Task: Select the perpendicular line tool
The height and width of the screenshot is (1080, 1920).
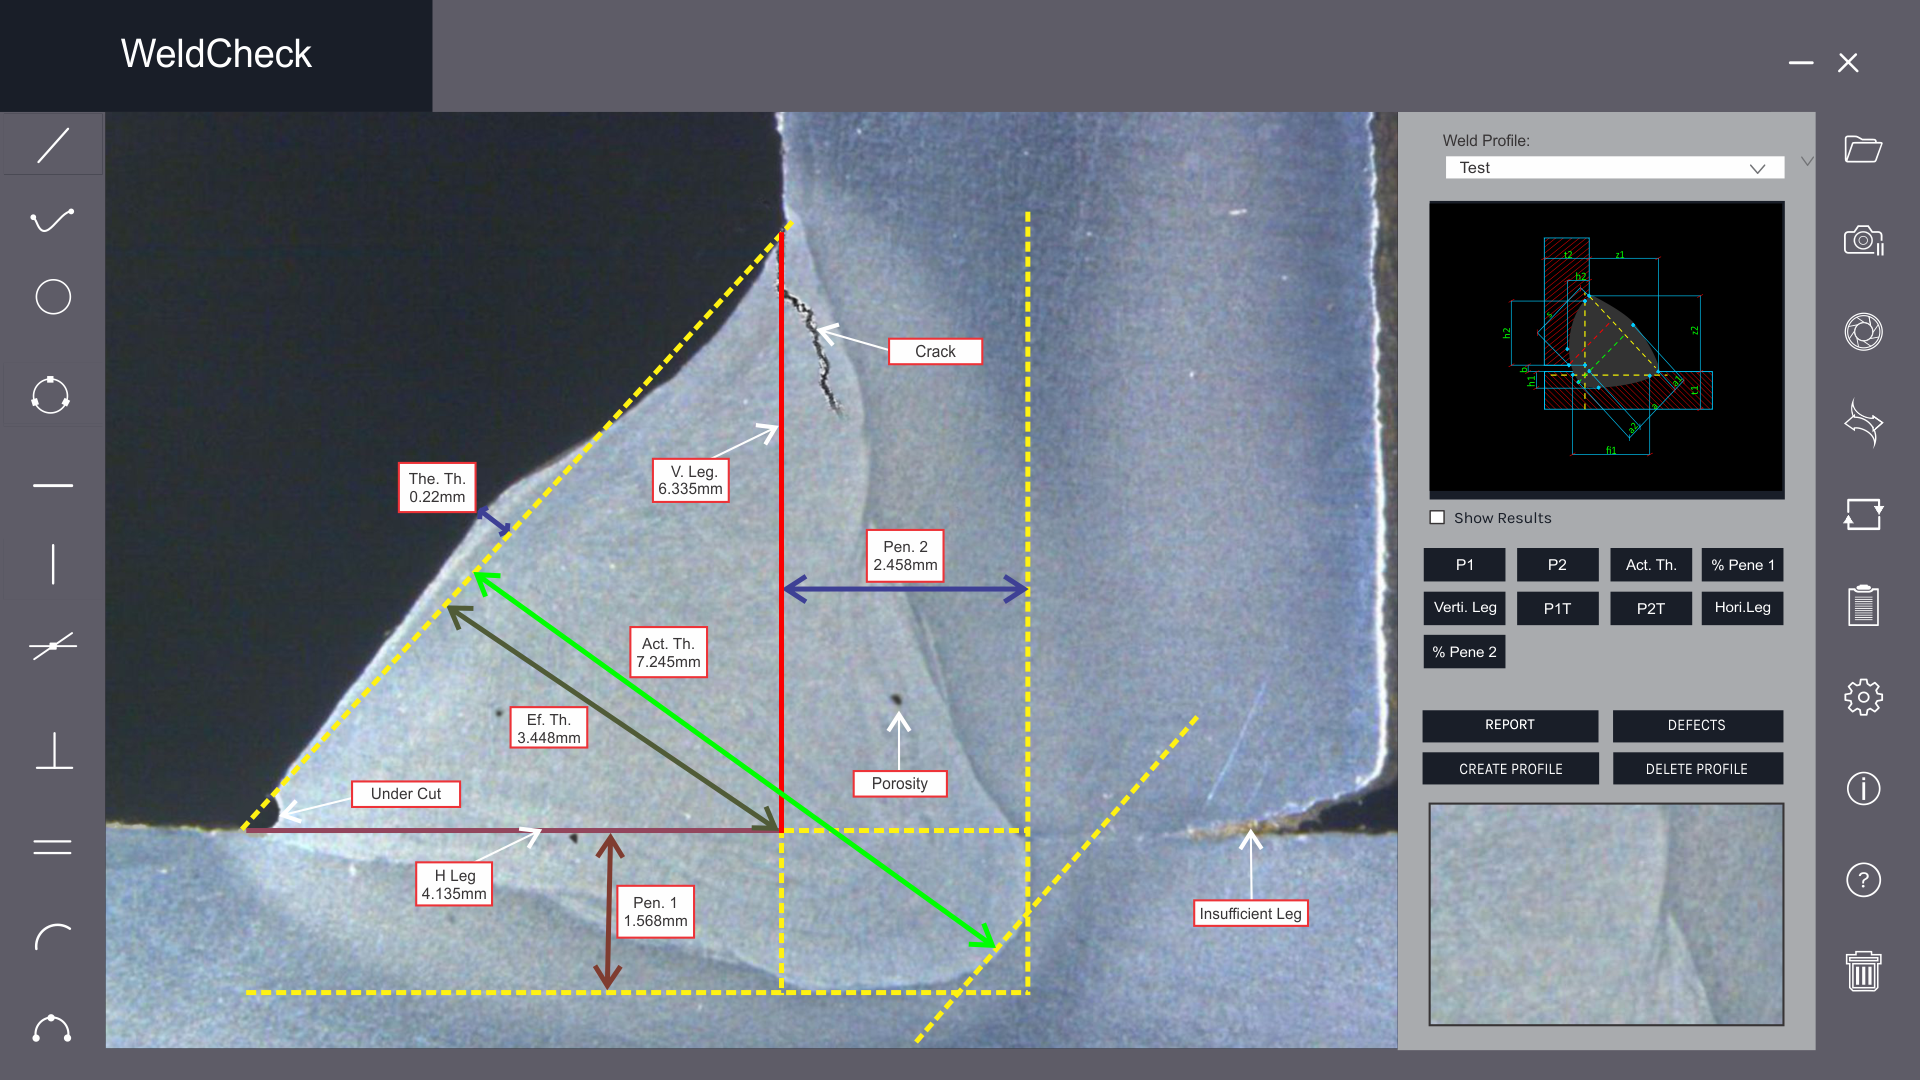Action: [54, 750]
